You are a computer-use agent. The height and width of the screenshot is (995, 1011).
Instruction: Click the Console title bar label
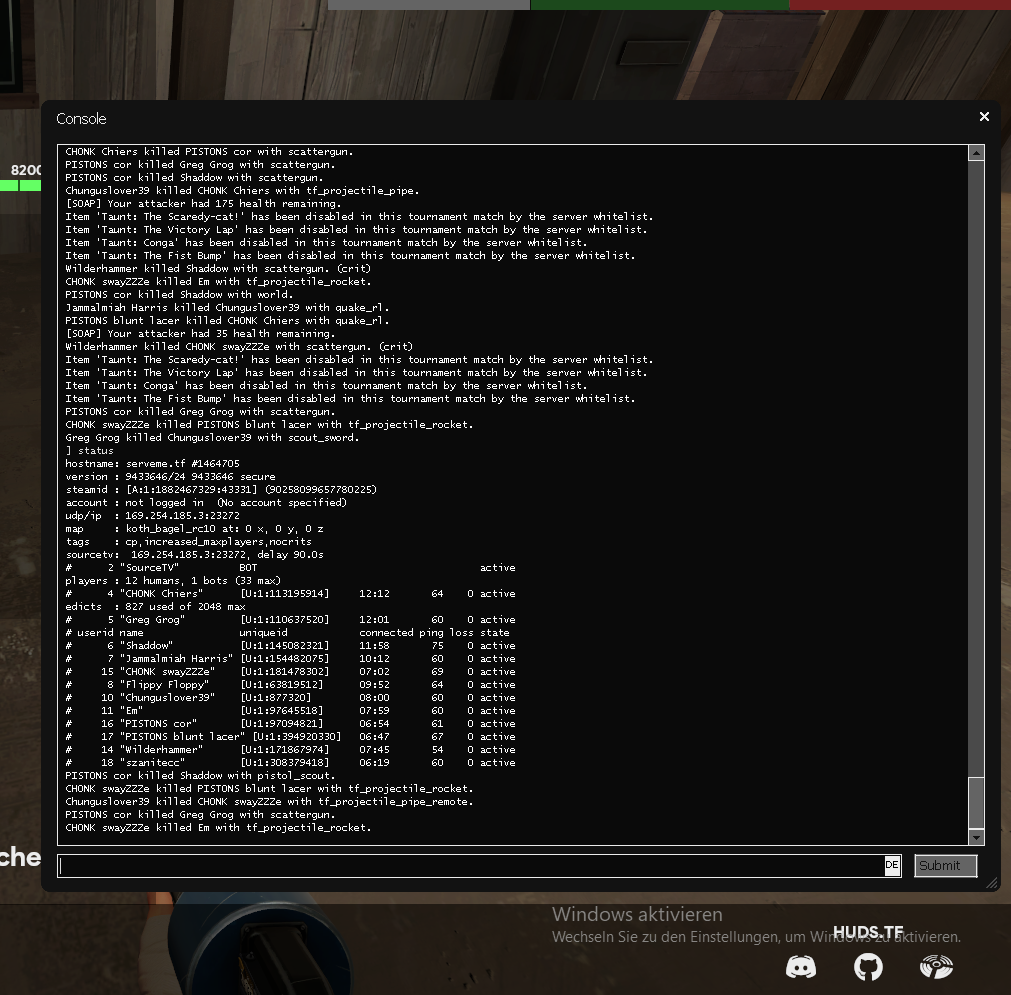pyautogui.click(x=82, y=119)
